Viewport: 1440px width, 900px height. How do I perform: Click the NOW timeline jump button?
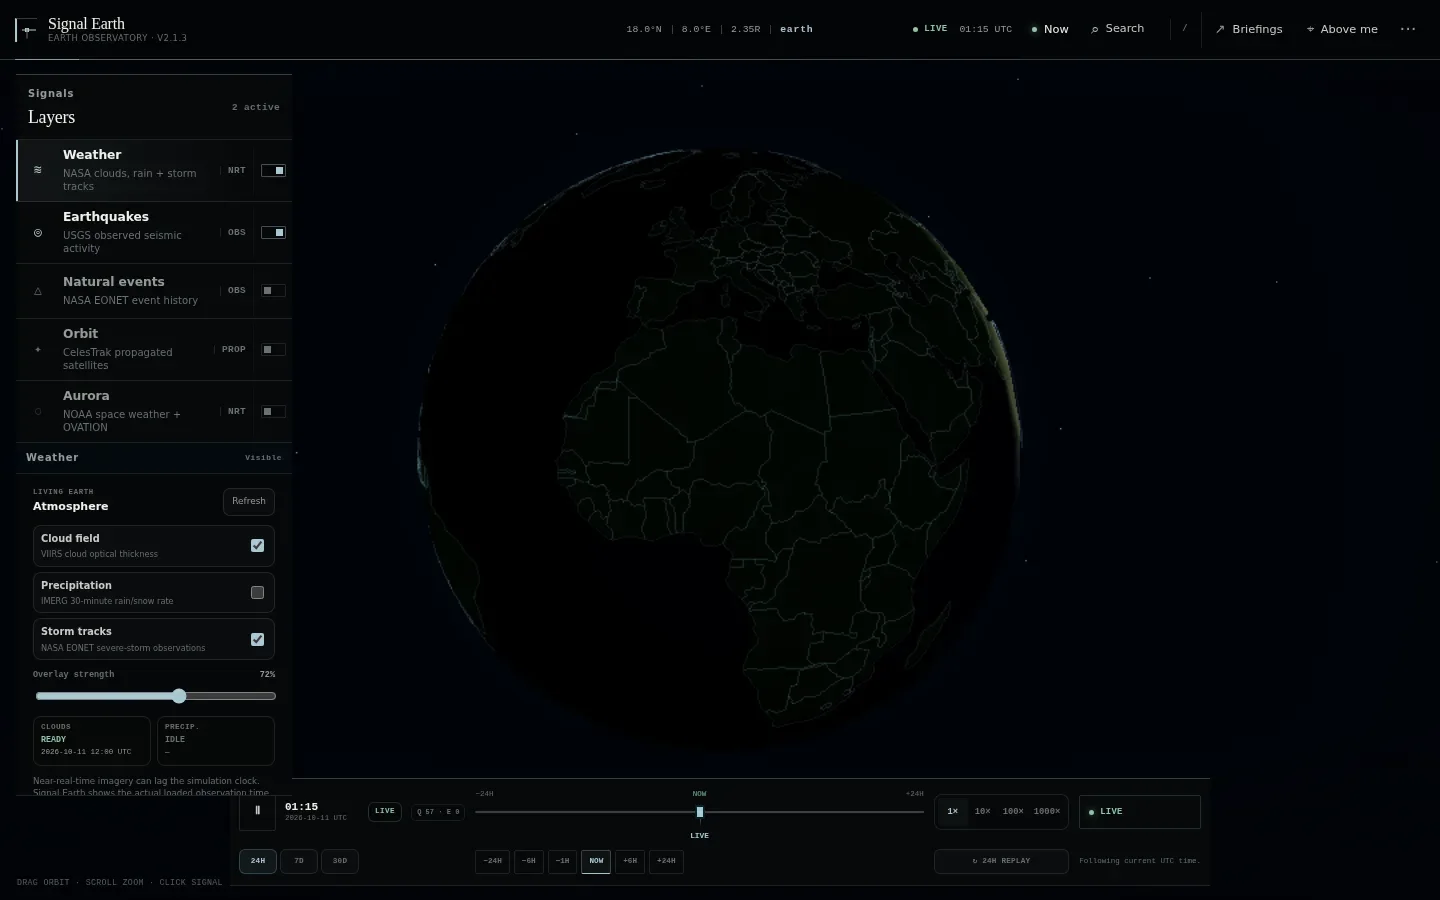[x=596, y=861]
